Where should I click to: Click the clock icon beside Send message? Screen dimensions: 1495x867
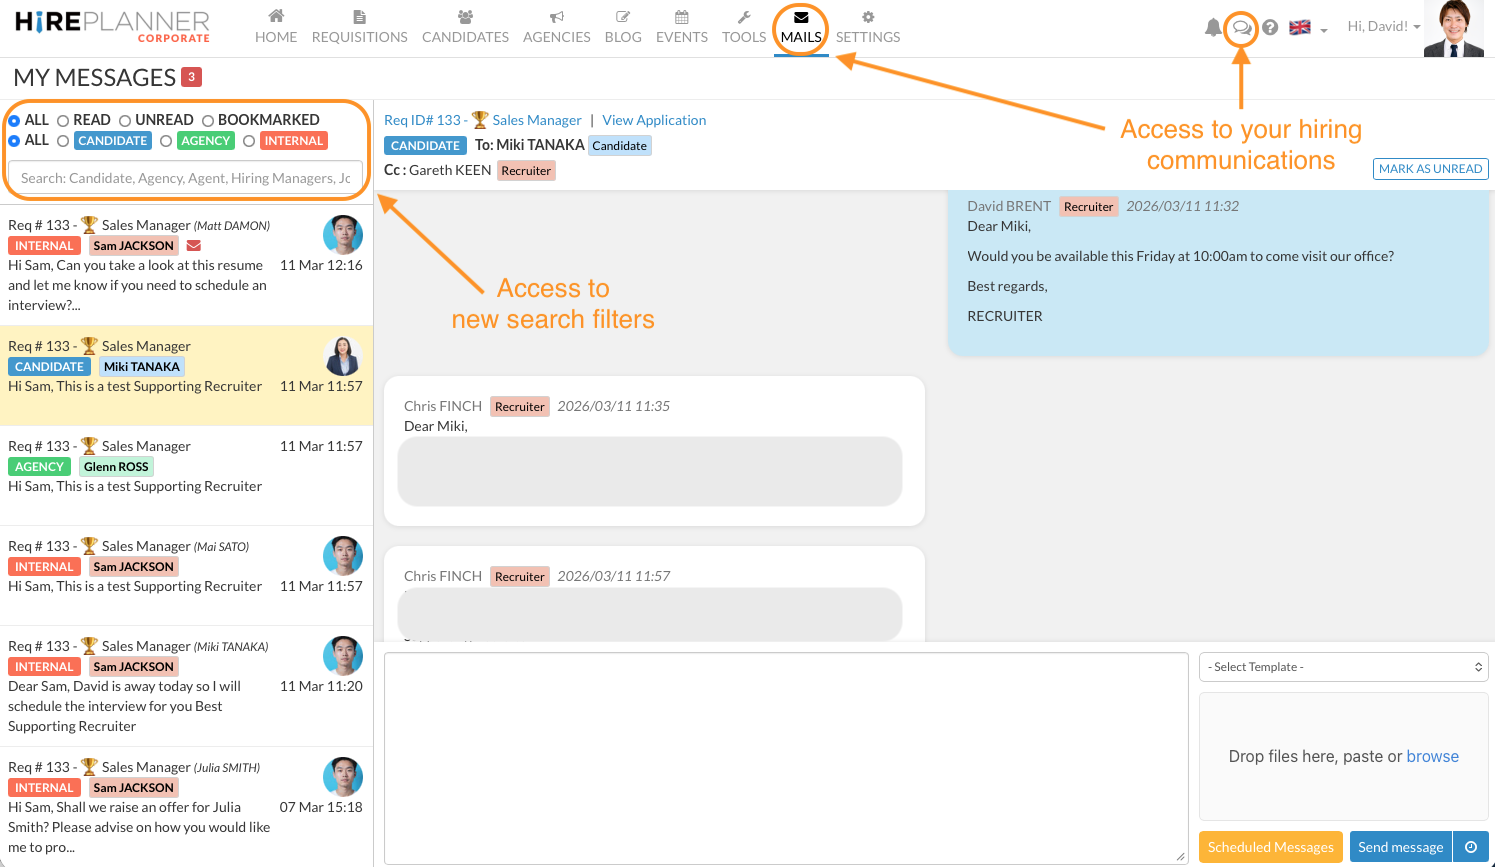(x=1471, y=847)
